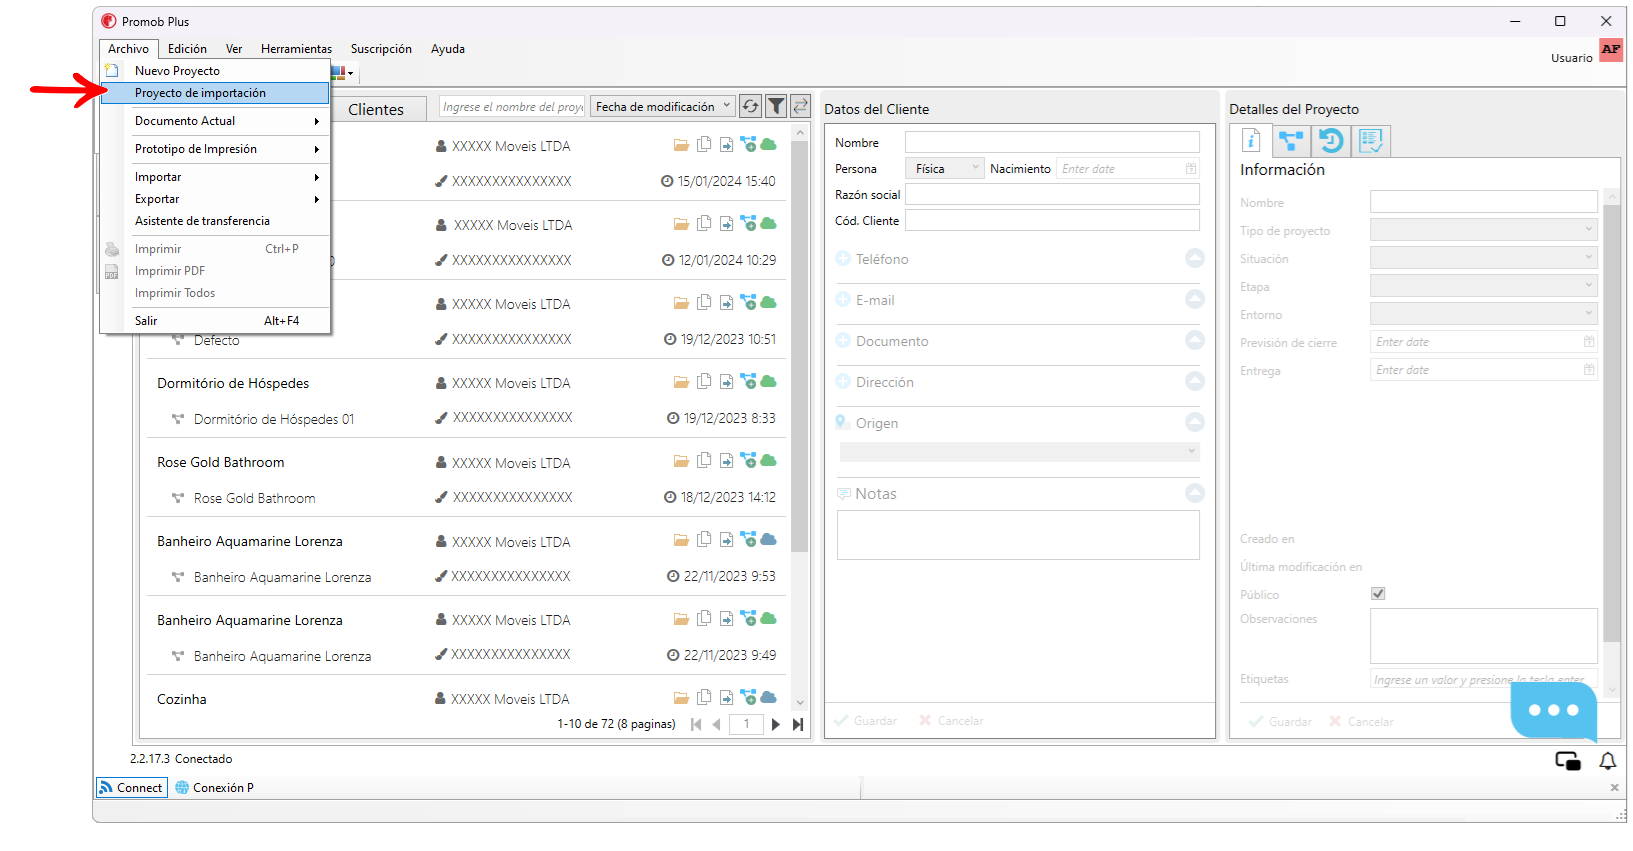Select Nuevo Proyecto from Archivo menu
Image resolution: width=1633 pixels, height=851 pixels.
[x=215, y=71]
